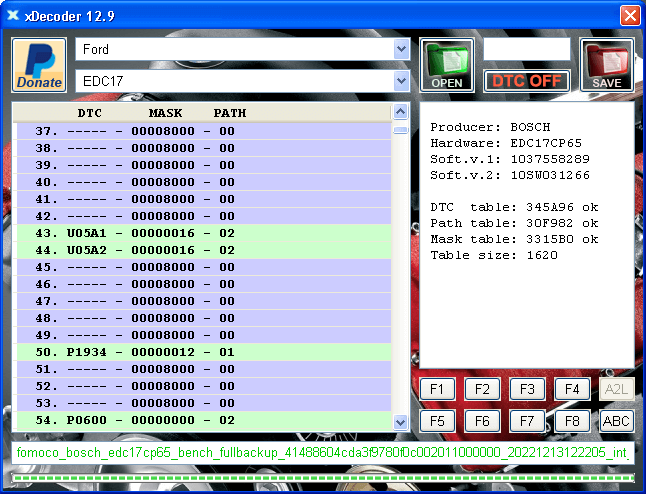Click the F4 button

click(572, 389)
